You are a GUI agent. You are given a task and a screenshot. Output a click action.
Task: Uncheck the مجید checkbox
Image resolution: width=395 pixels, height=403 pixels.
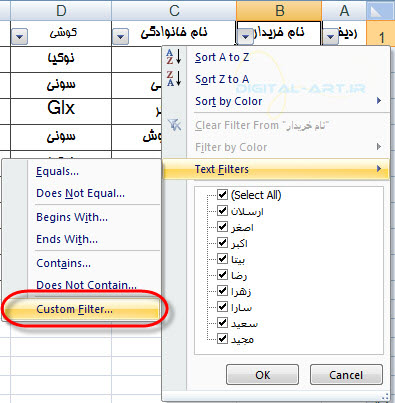[222, 339]
